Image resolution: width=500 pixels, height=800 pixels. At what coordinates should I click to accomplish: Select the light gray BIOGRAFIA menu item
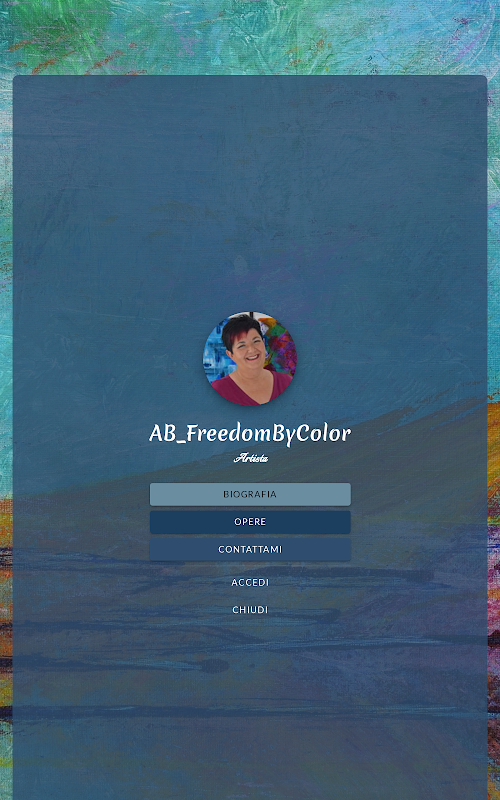point(250,494)
